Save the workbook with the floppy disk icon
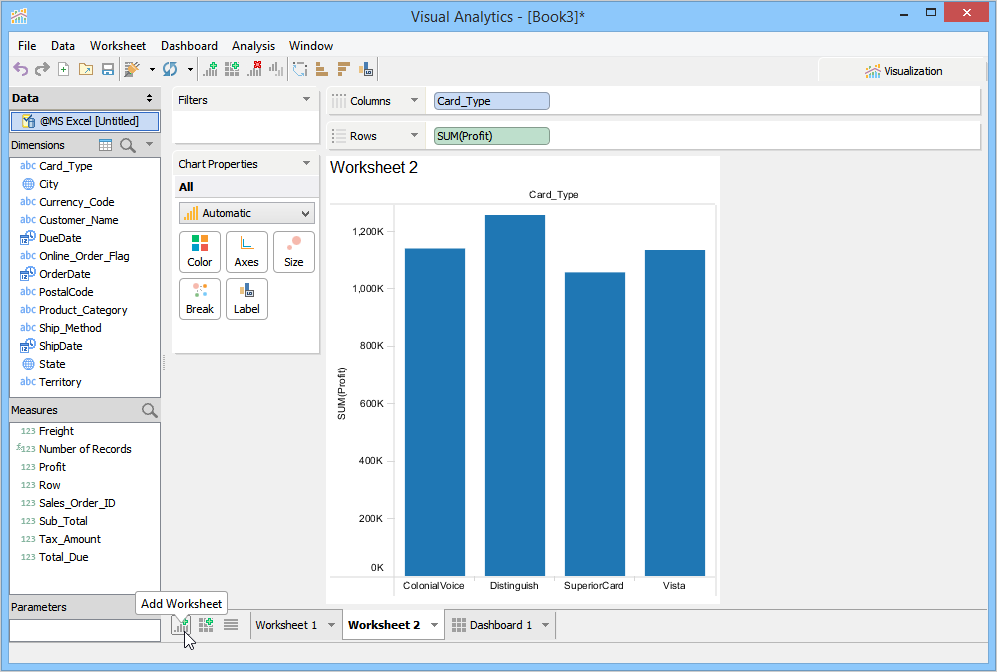 pyautogui.click(x=108, y=69)
